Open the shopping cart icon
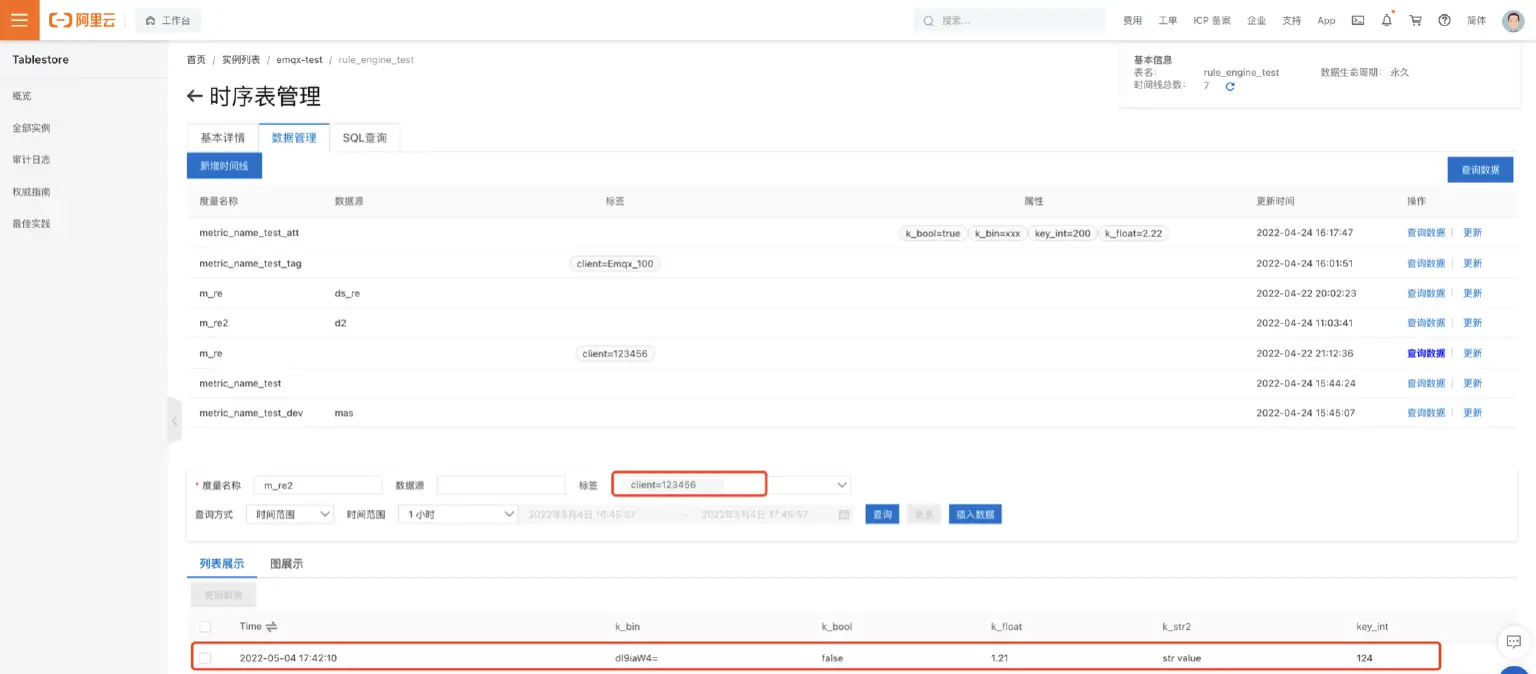Image resolution: width=1536 pixels, height=674 pixels. [x=1415, y=20]
